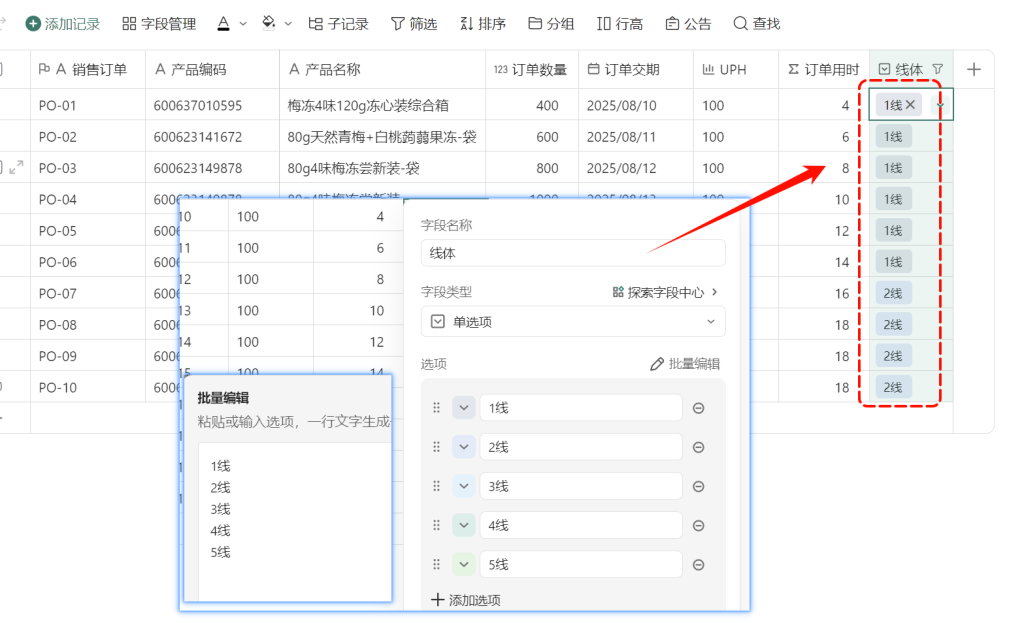Select the 梅冻4味120g冻心装综合箱 cell

click(x=382, y=105)
